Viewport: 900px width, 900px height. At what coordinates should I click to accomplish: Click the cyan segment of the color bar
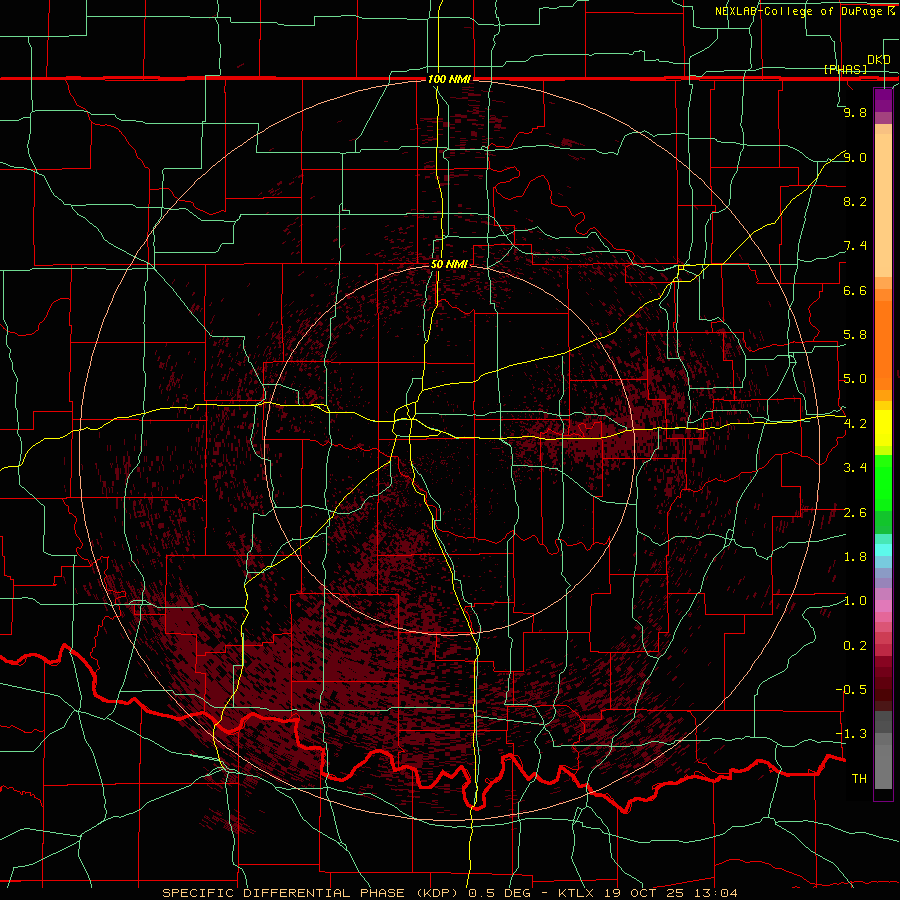883,550
